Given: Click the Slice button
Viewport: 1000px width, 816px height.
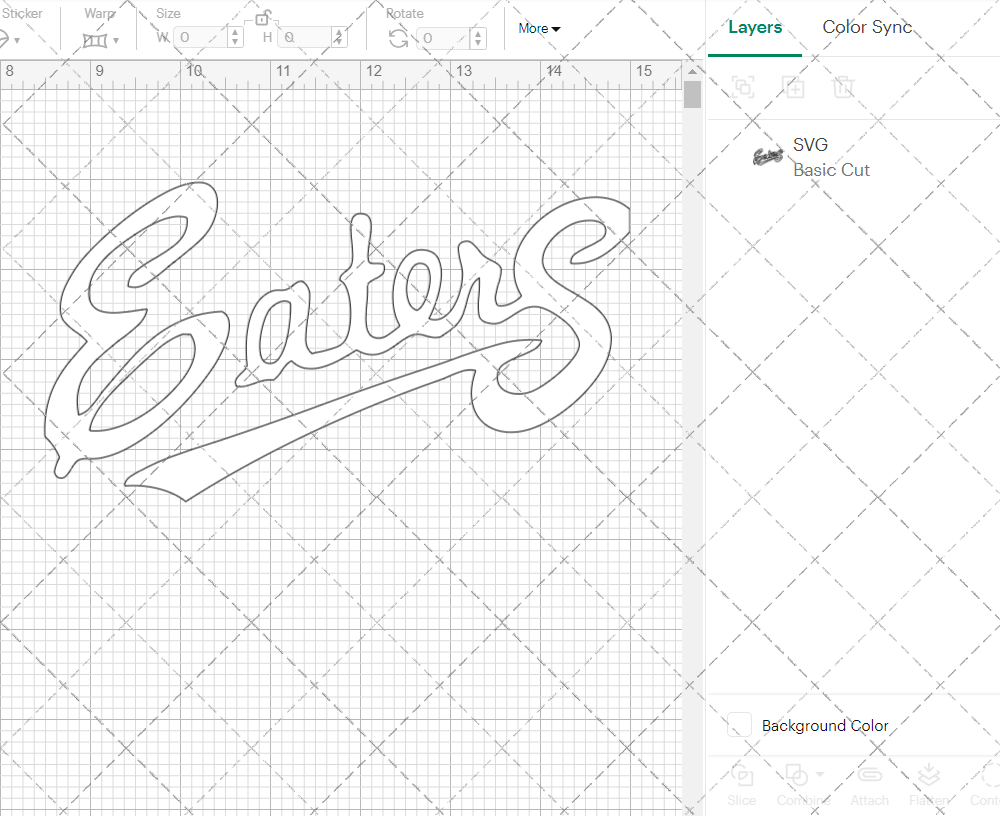Looking at the screenshot, I should coord(742,785).
